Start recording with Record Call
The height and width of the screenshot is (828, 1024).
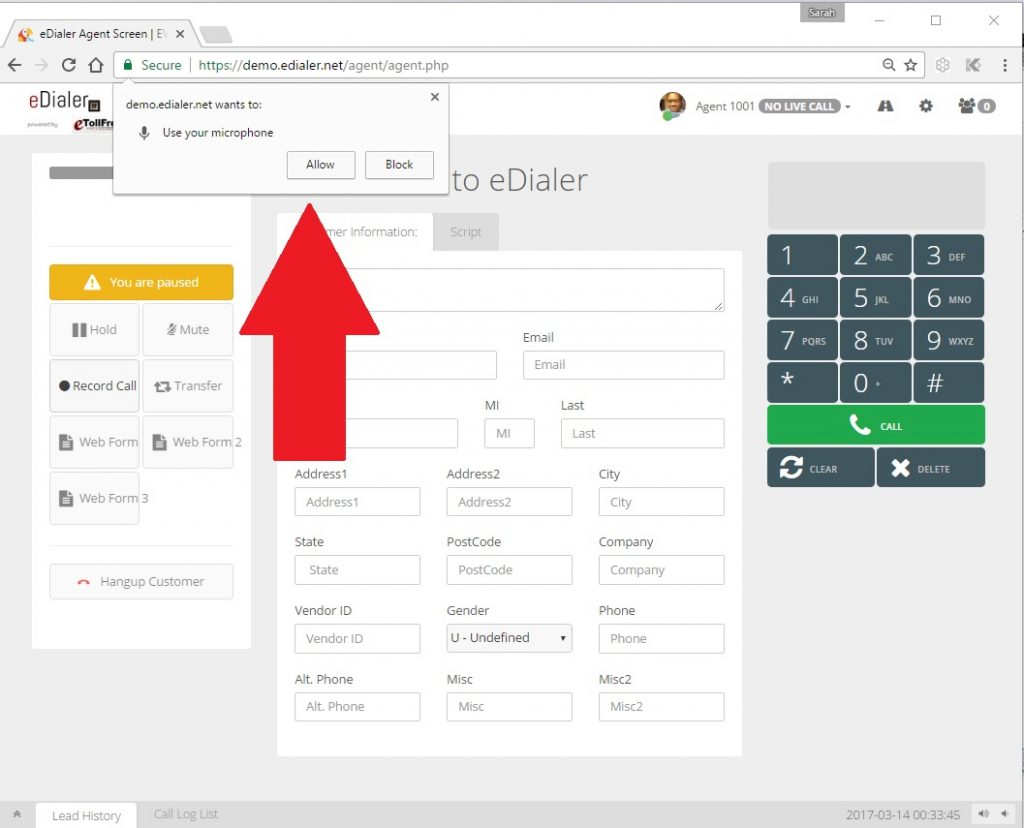click(x=95, y=386)
